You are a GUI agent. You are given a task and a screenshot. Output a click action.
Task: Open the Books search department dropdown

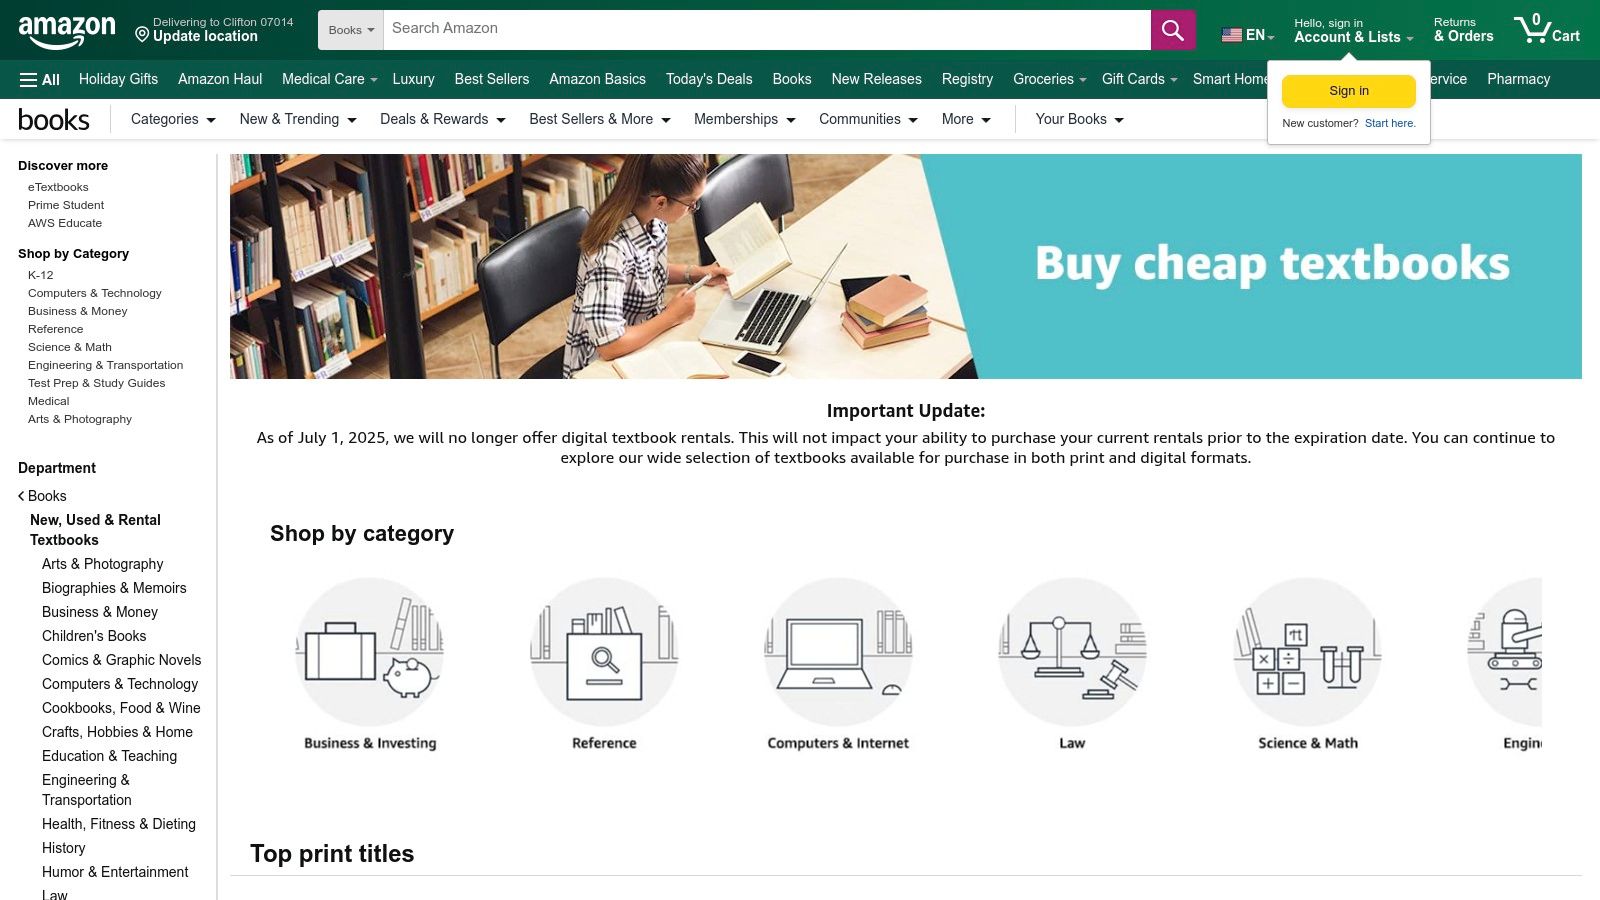tap(351, 30)
